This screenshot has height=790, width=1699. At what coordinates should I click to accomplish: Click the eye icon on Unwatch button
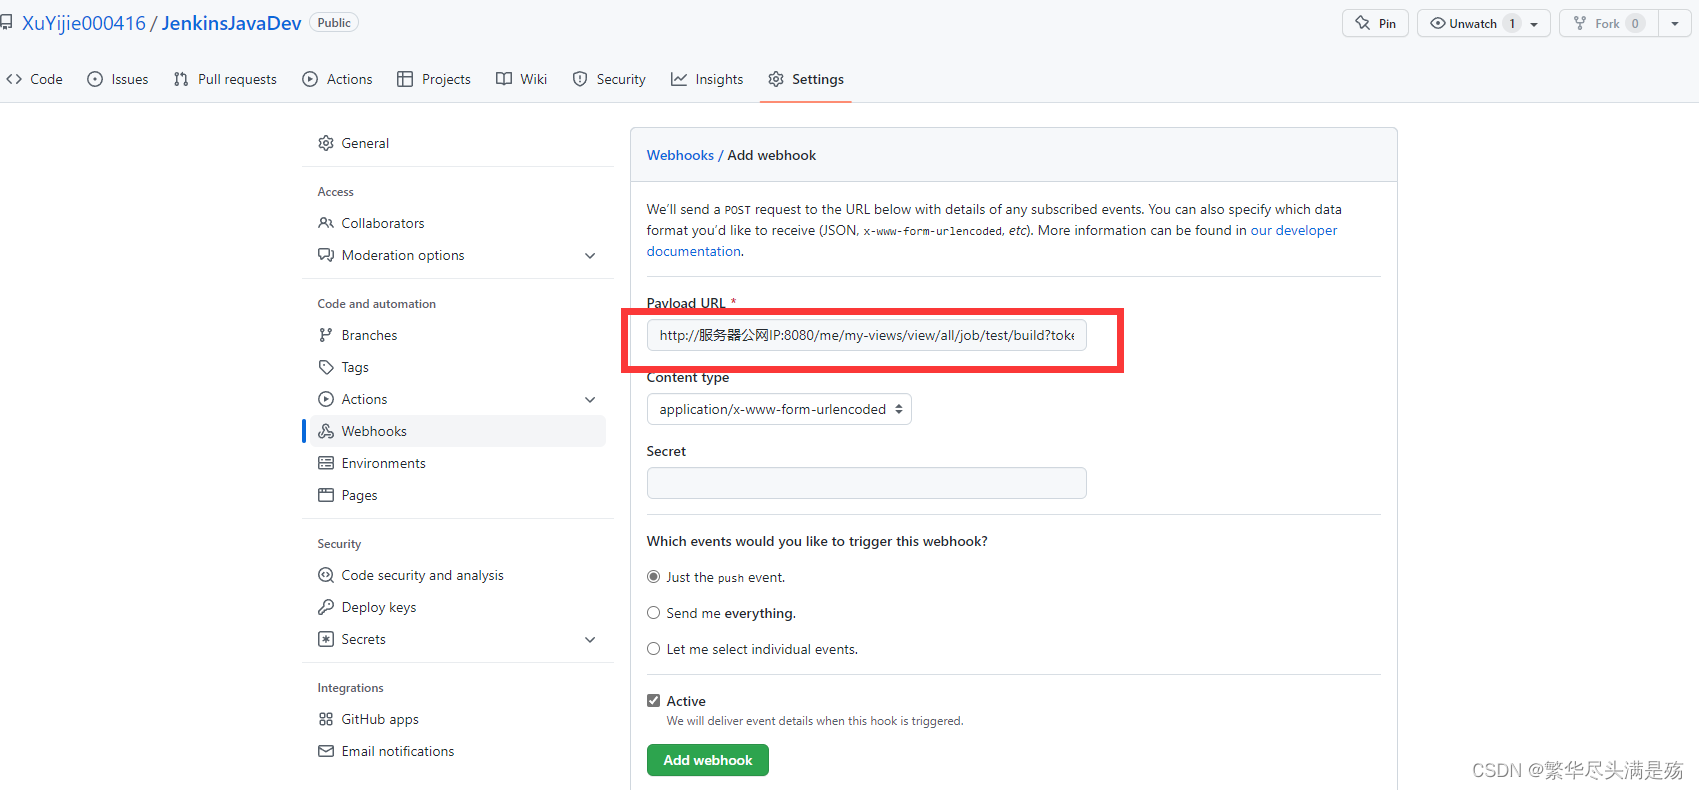(x=1438, y=23)
